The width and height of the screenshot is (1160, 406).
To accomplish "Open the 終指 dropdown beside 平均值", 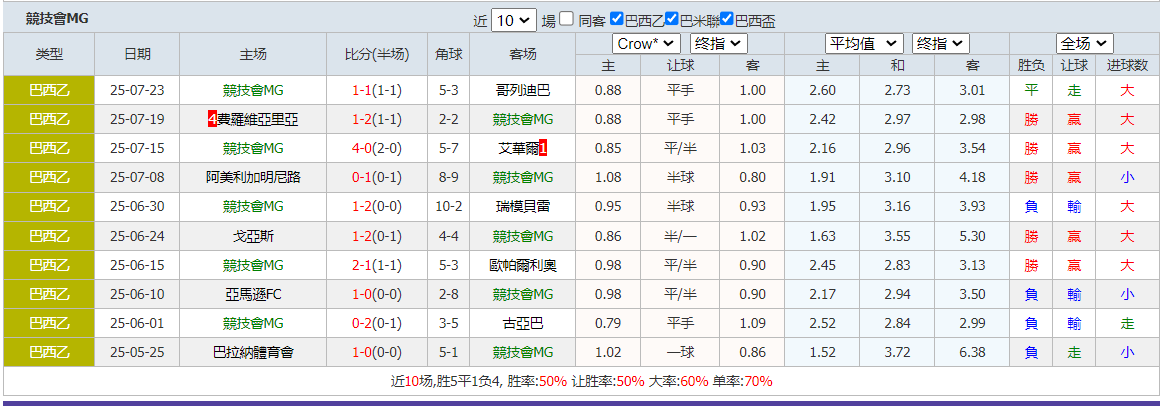I will (940, 44).
